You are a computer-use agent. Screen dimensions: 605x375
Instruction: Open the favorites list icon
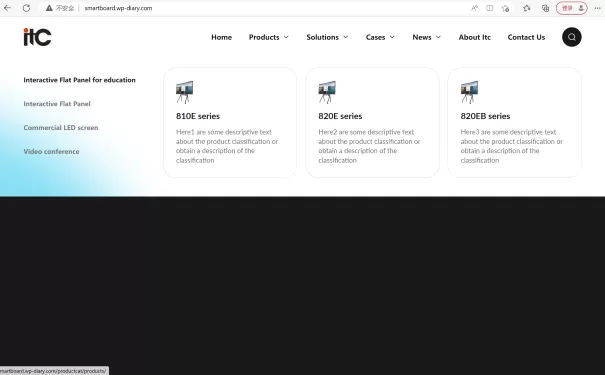[527, 8]
